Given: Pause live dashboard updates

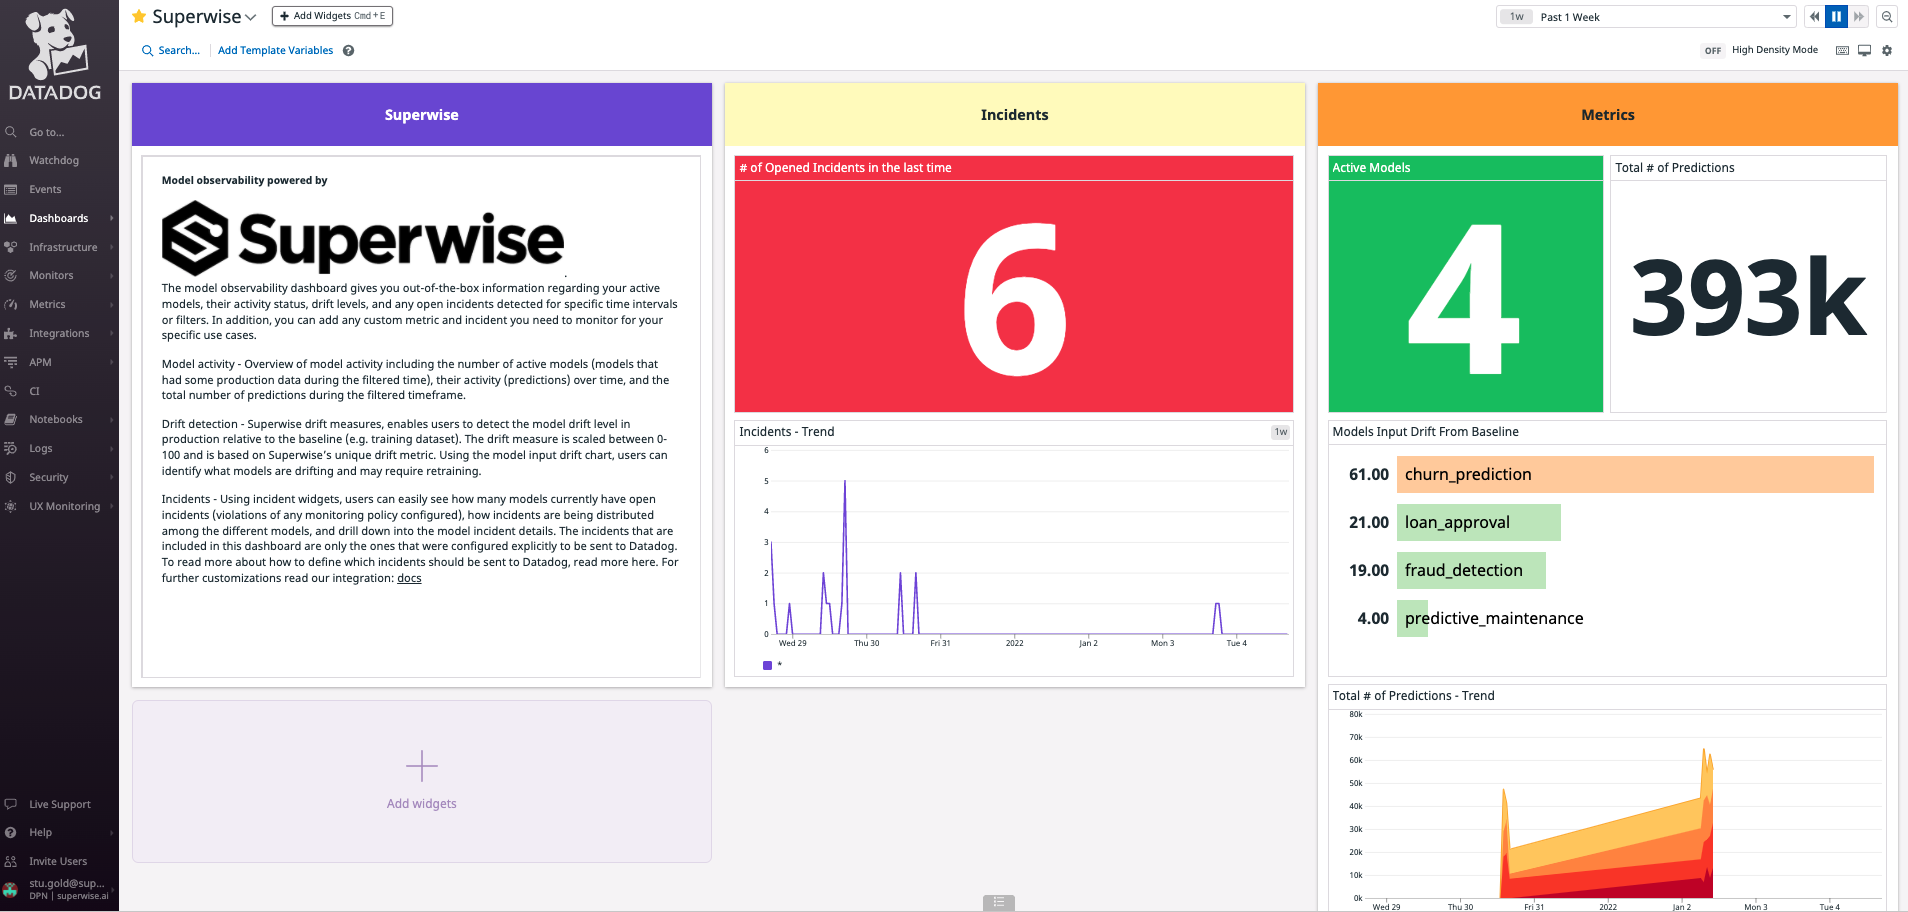Looking at the screenshot, I should pyautogui.click(x=1836, y=17).
